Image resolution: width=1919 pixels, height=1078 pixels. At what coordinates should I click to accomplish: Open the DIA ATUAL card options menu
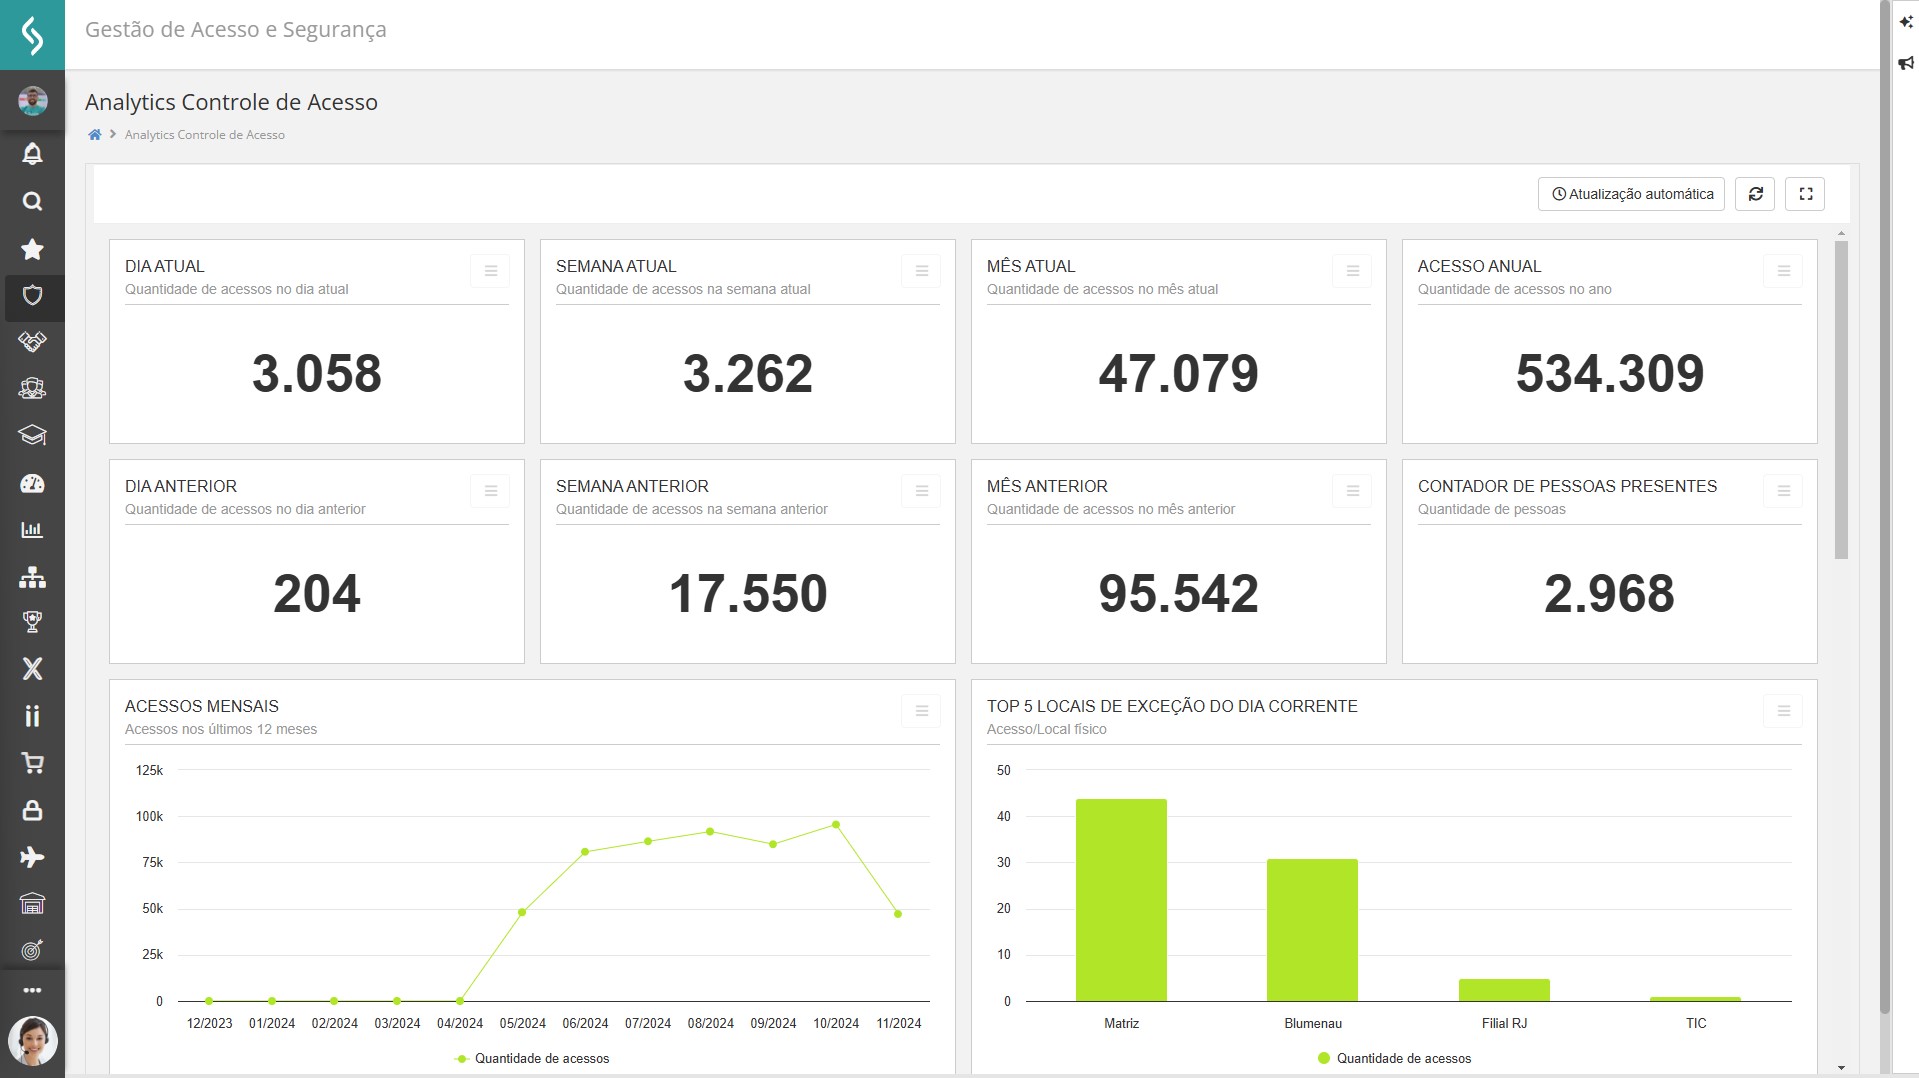(490, 271)
